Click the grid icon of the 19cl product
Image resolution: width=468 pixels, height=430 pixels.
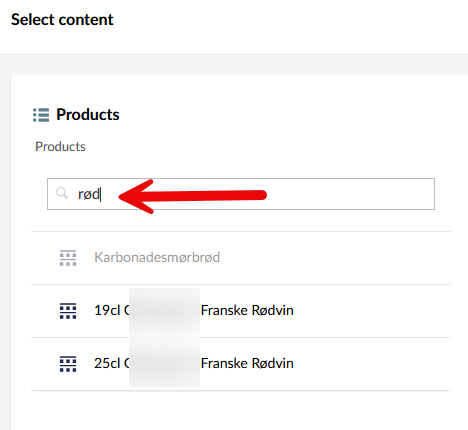[68, 311]
